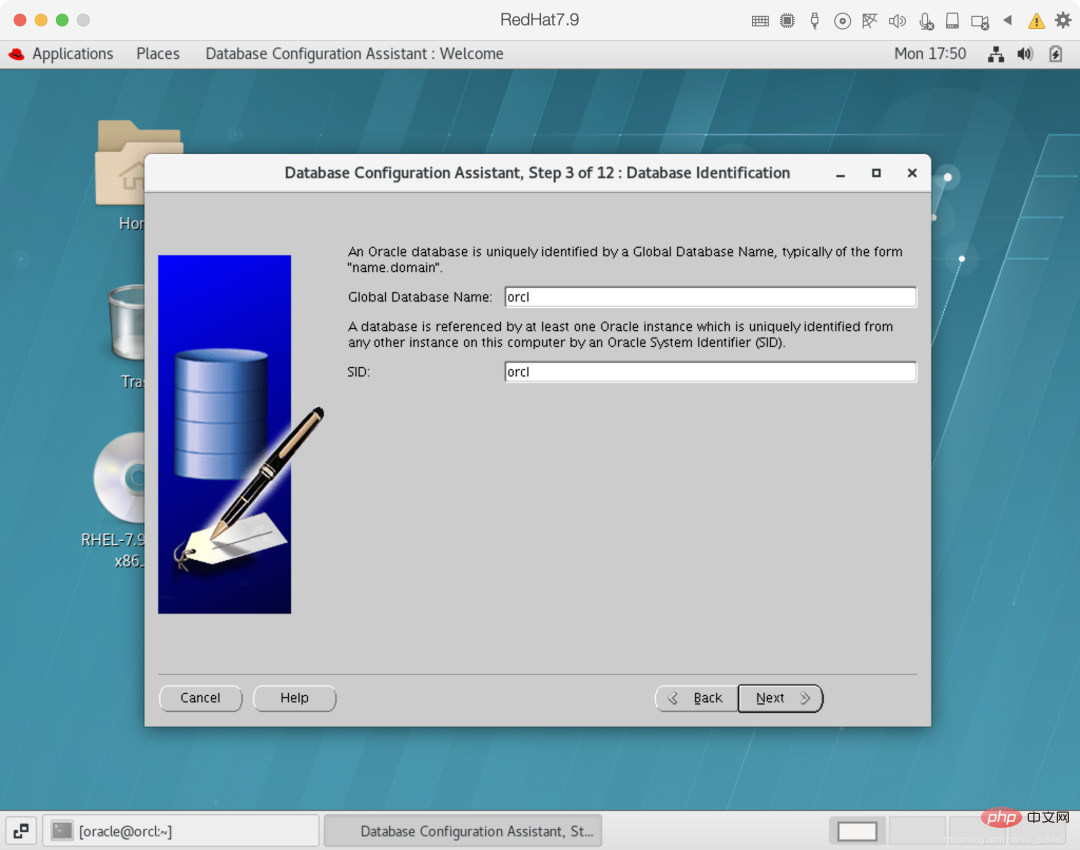This screenshot has height=850, width=1080.
Task: Open the Mon 17:50 clock calendar
Action: [x=930, y=54]
